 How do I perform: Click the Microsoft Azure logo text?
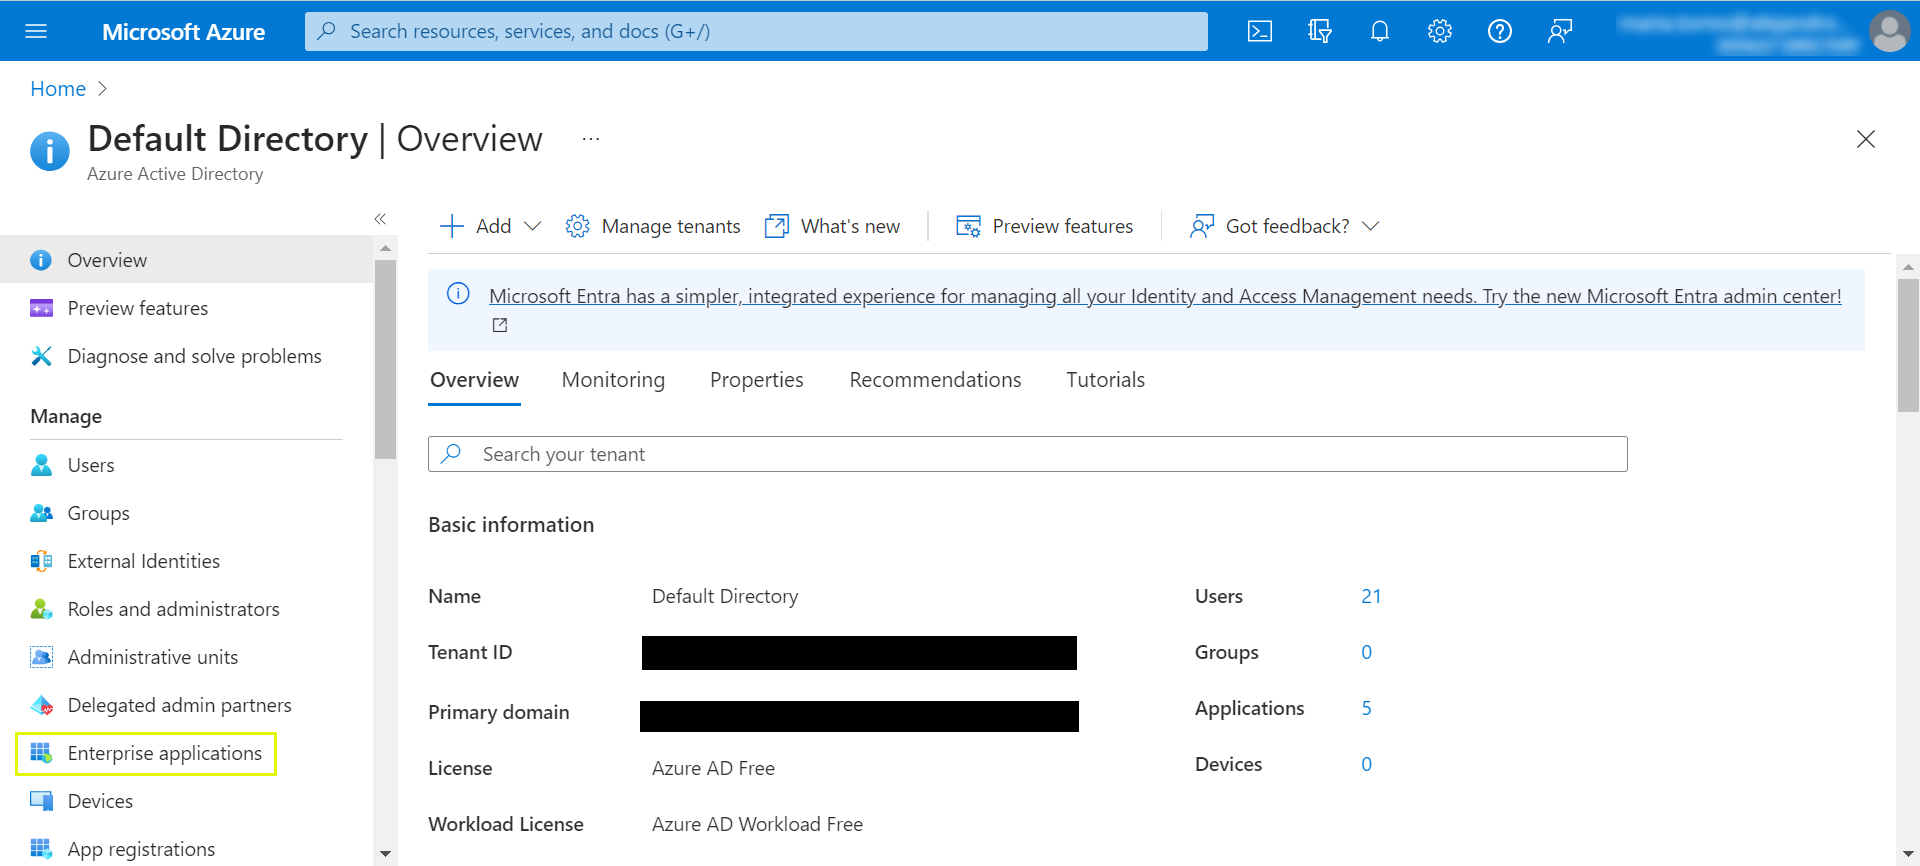point(183,31)
